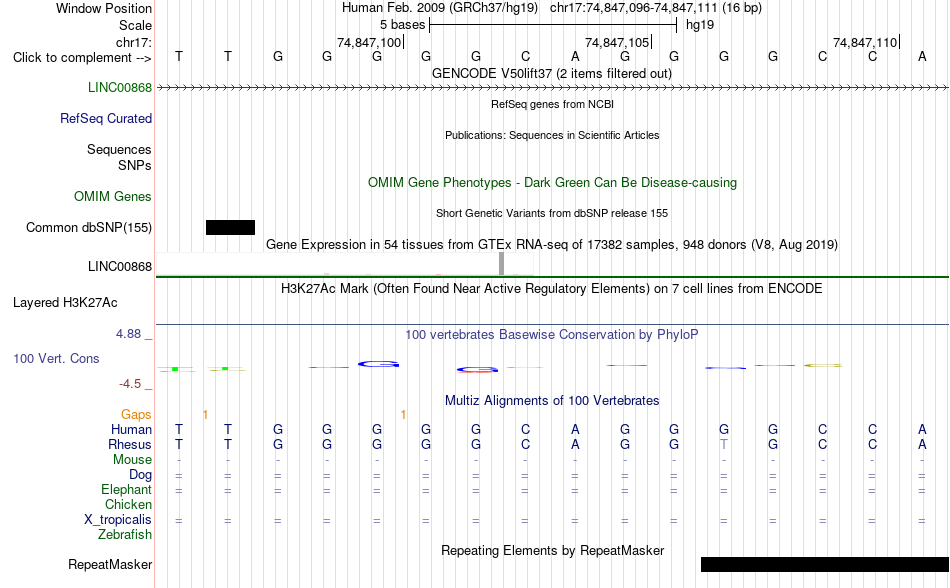The width and height of the screenshot is (950, 588).
Task: Click the SNPs track label
Action: coord(135,165)
